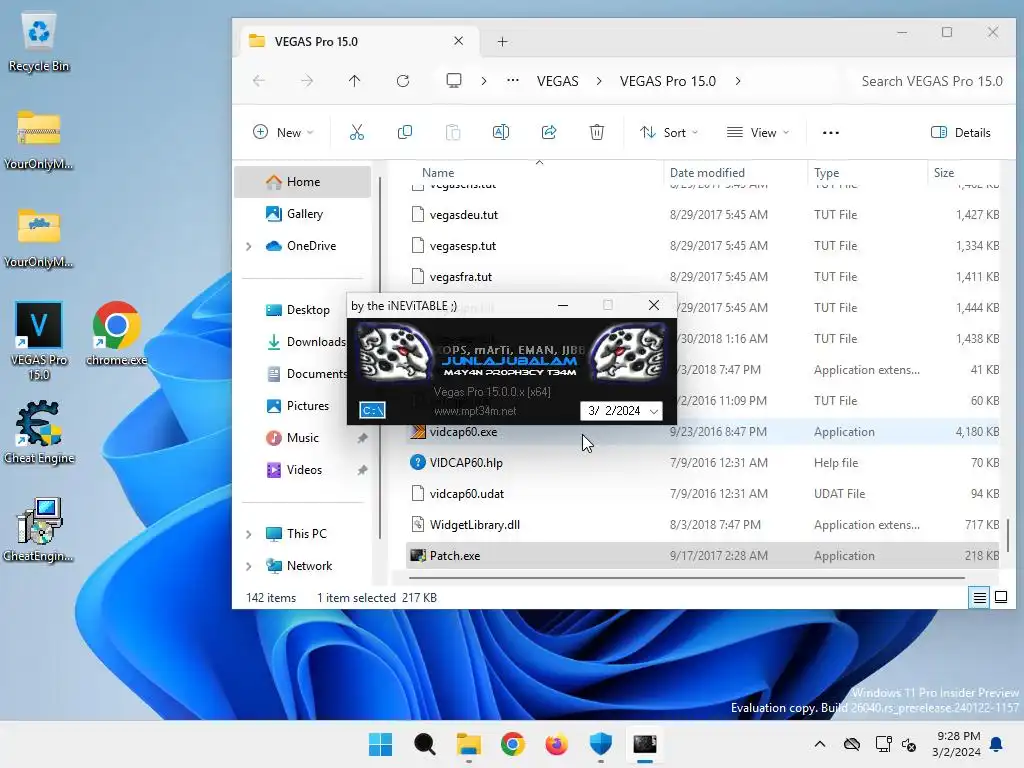The height and width of the screenshot is (768, 1024).
Task: Open the clock showing 9:28 PM
Action: point(957,744)
